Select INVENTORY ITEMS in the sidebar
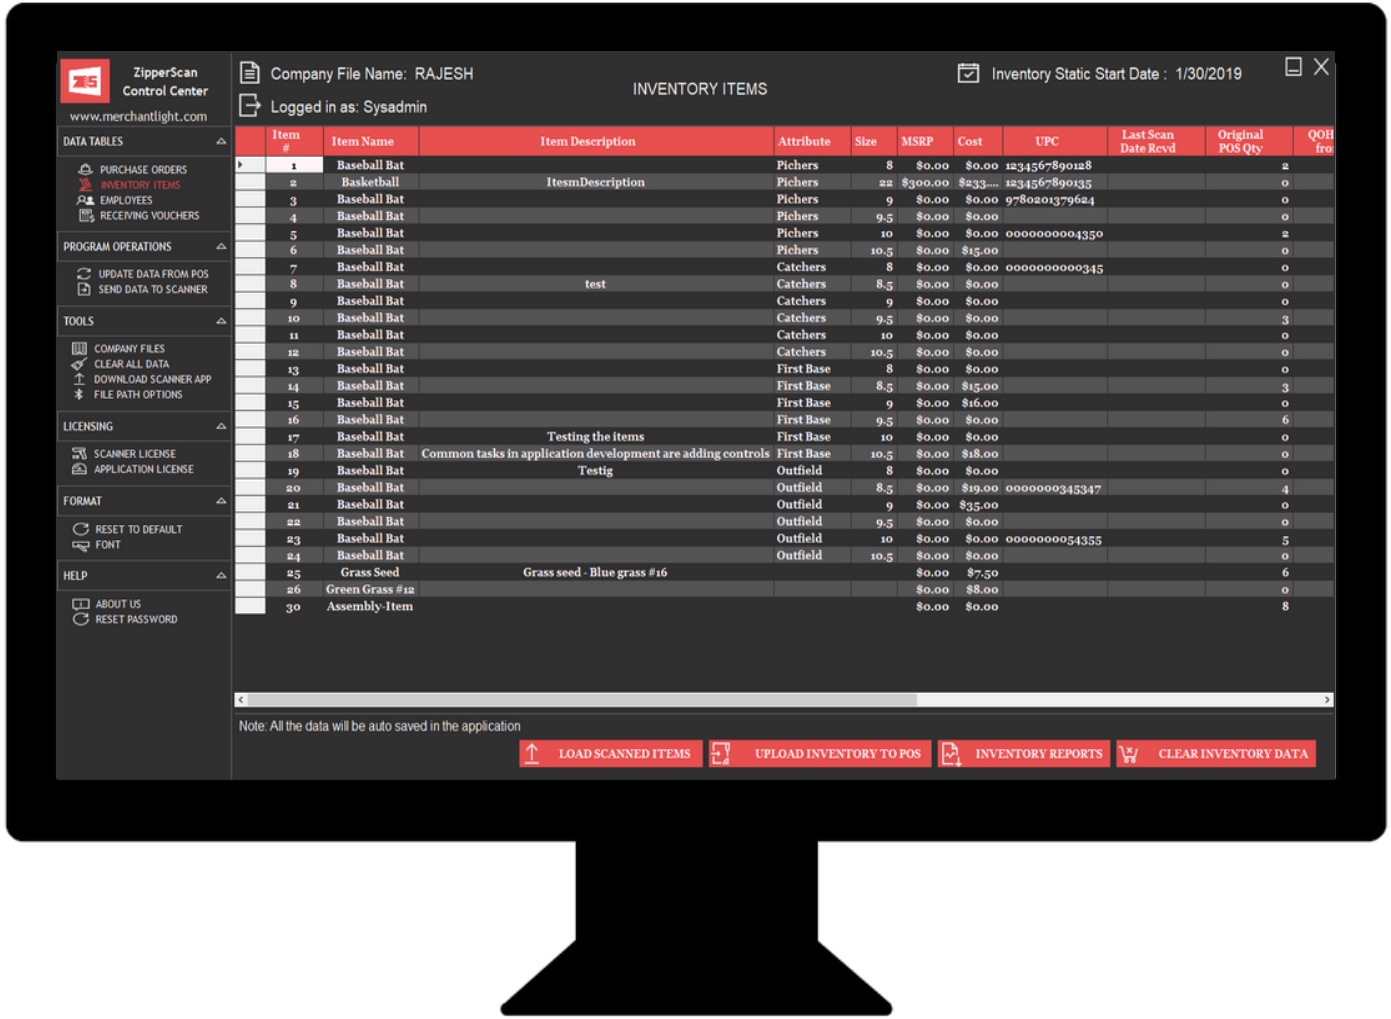Viewport: 1391px width, 1019px height. point(139,185)
